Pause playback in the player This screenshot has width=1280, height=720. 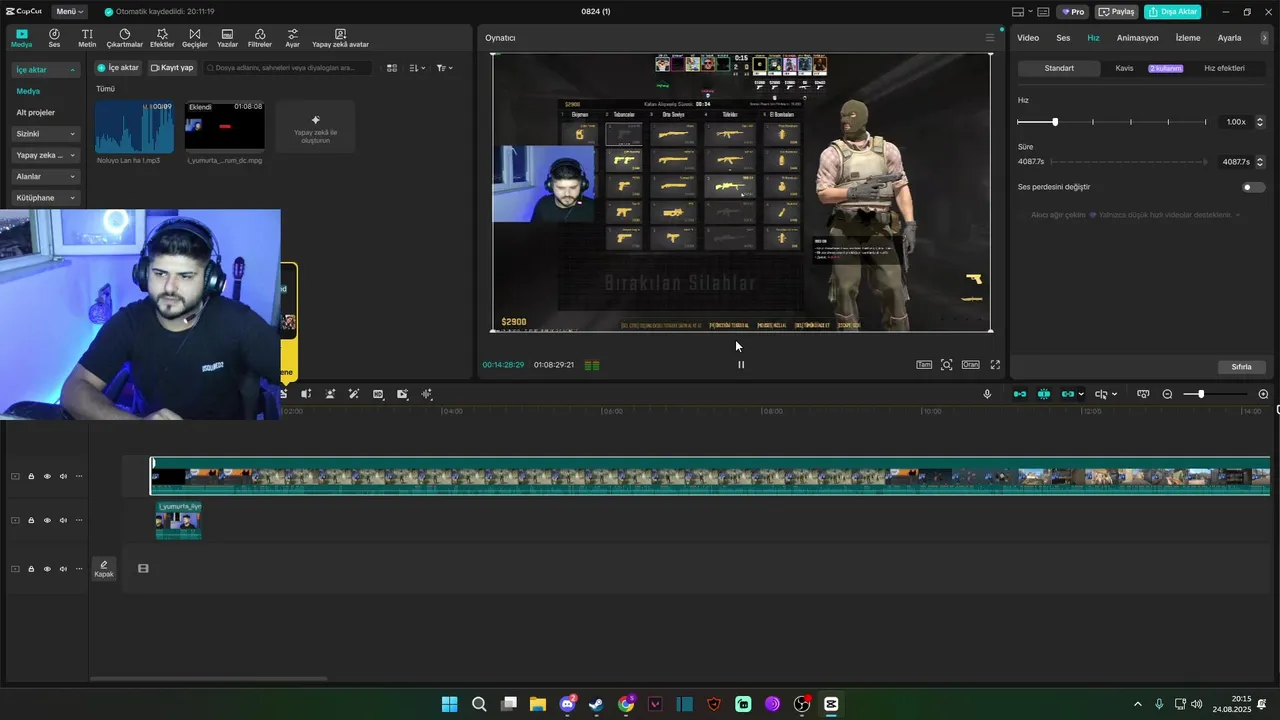coord(741,365)
